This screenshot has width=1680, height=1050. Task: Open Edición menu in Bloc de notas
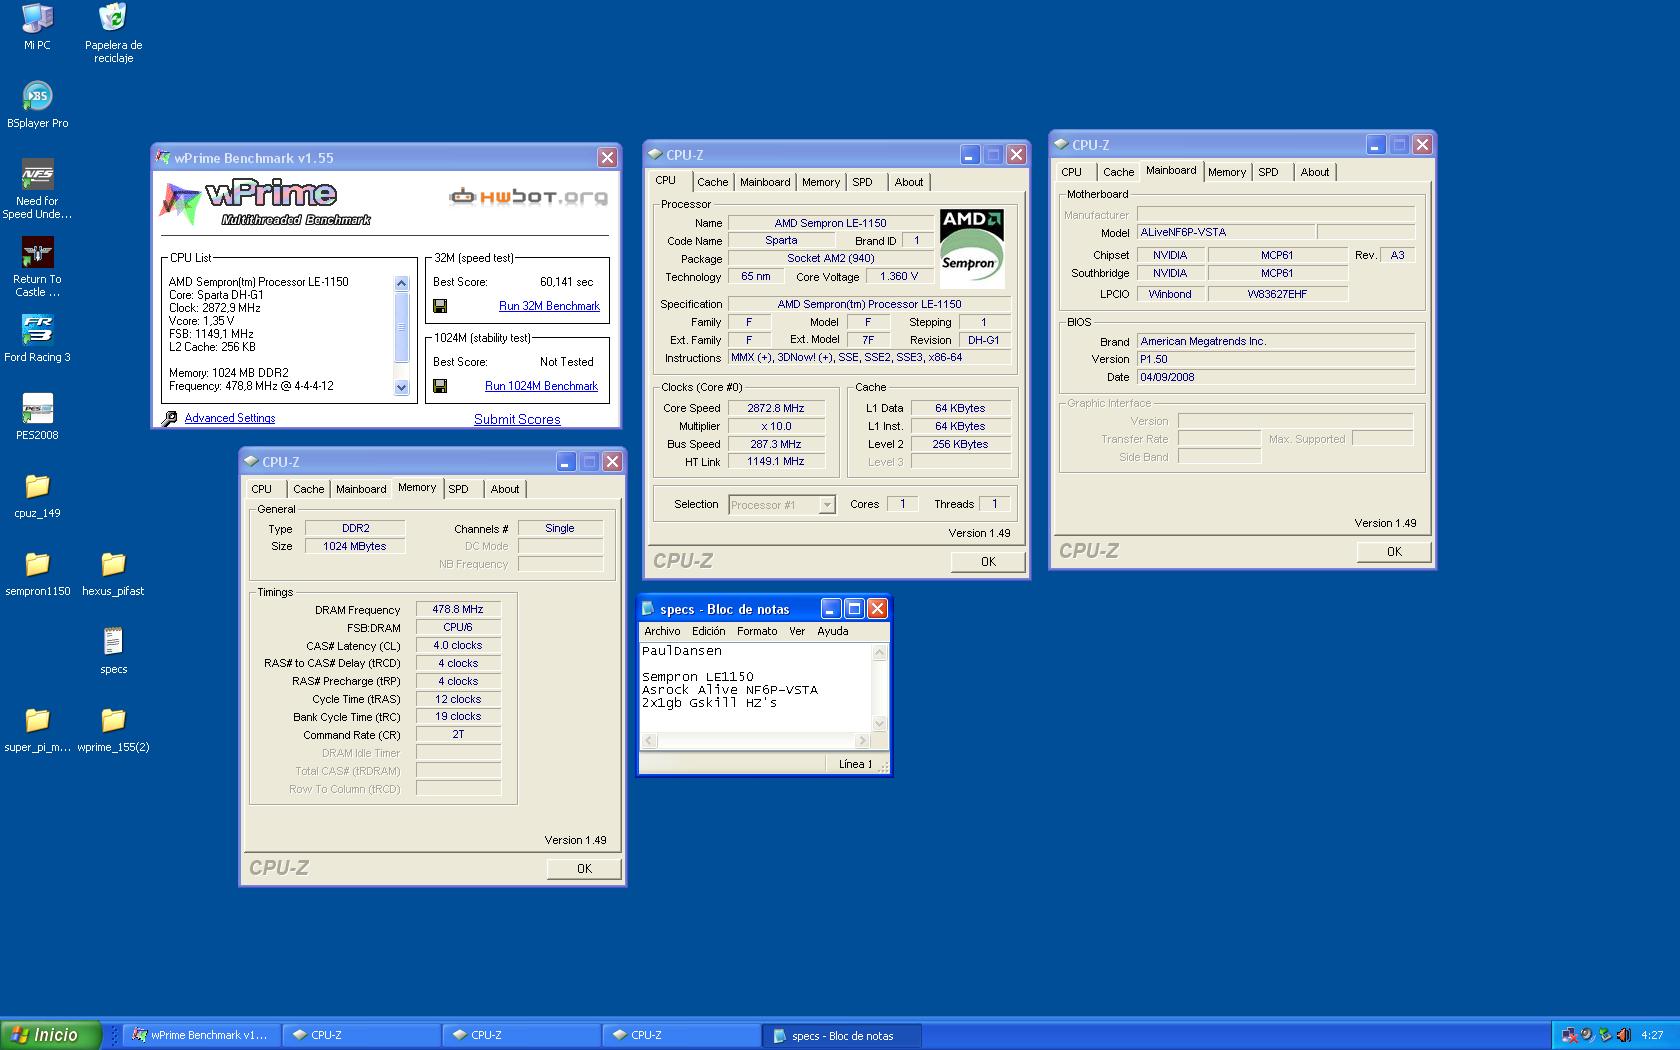coord(708,631)
